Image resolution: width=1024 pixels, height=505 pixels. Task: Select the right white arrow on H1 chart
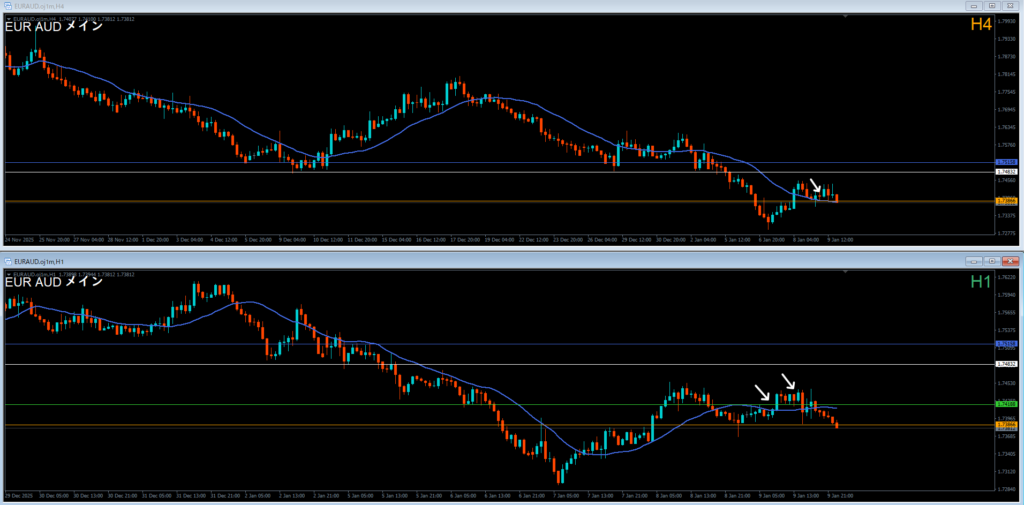click(789, 381)
